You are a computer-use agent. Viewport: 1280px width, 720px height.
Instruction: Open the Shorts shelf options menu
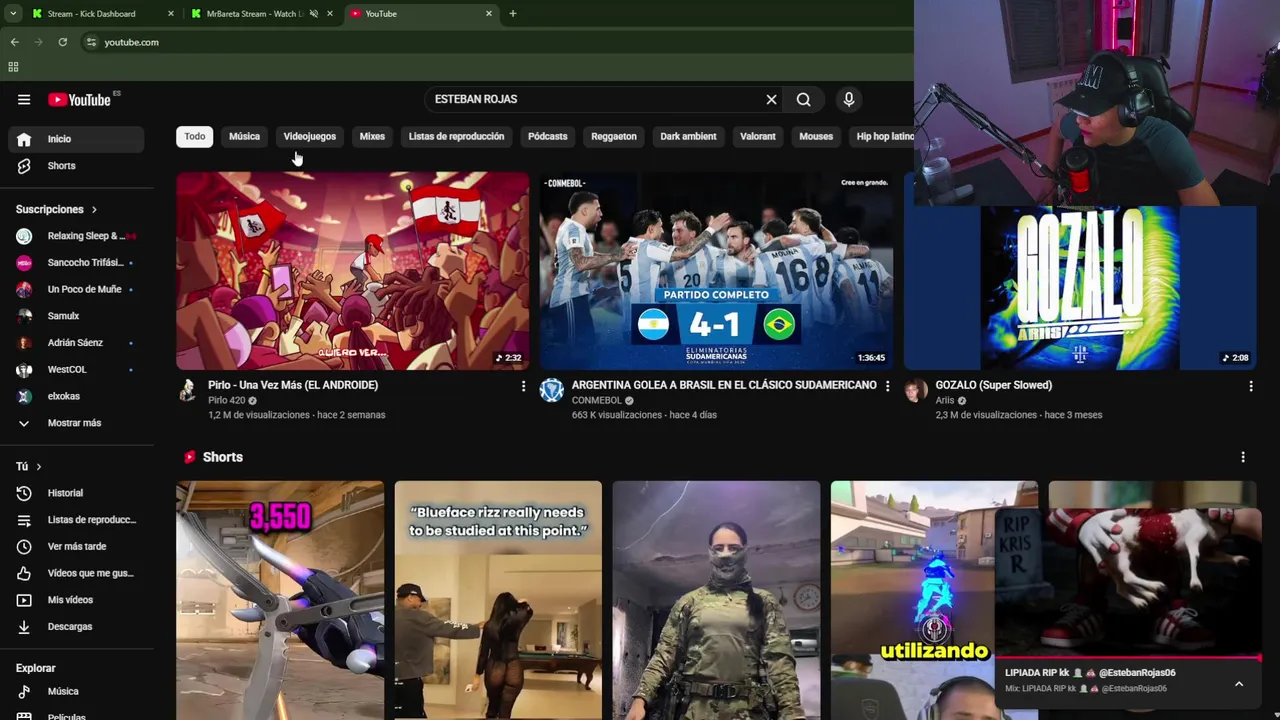click(1243, 457)
